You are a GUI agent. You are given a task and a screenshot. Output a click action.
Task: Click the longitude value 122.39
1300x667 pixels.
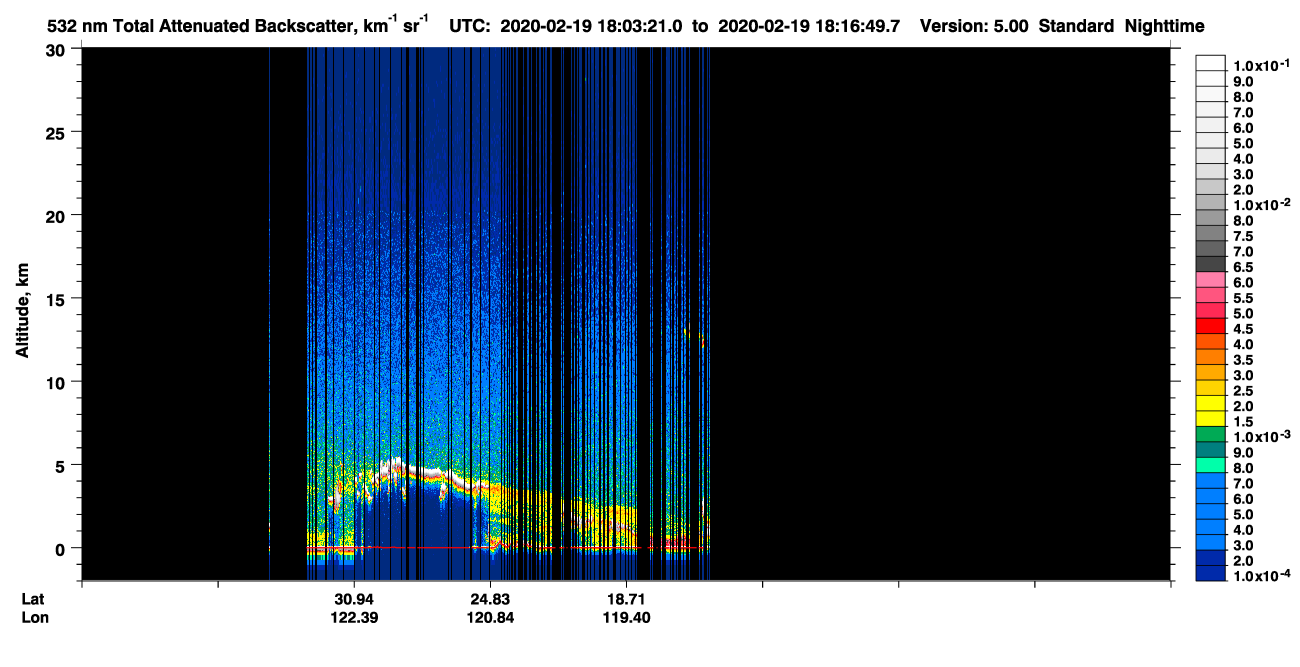pos(353,617)
